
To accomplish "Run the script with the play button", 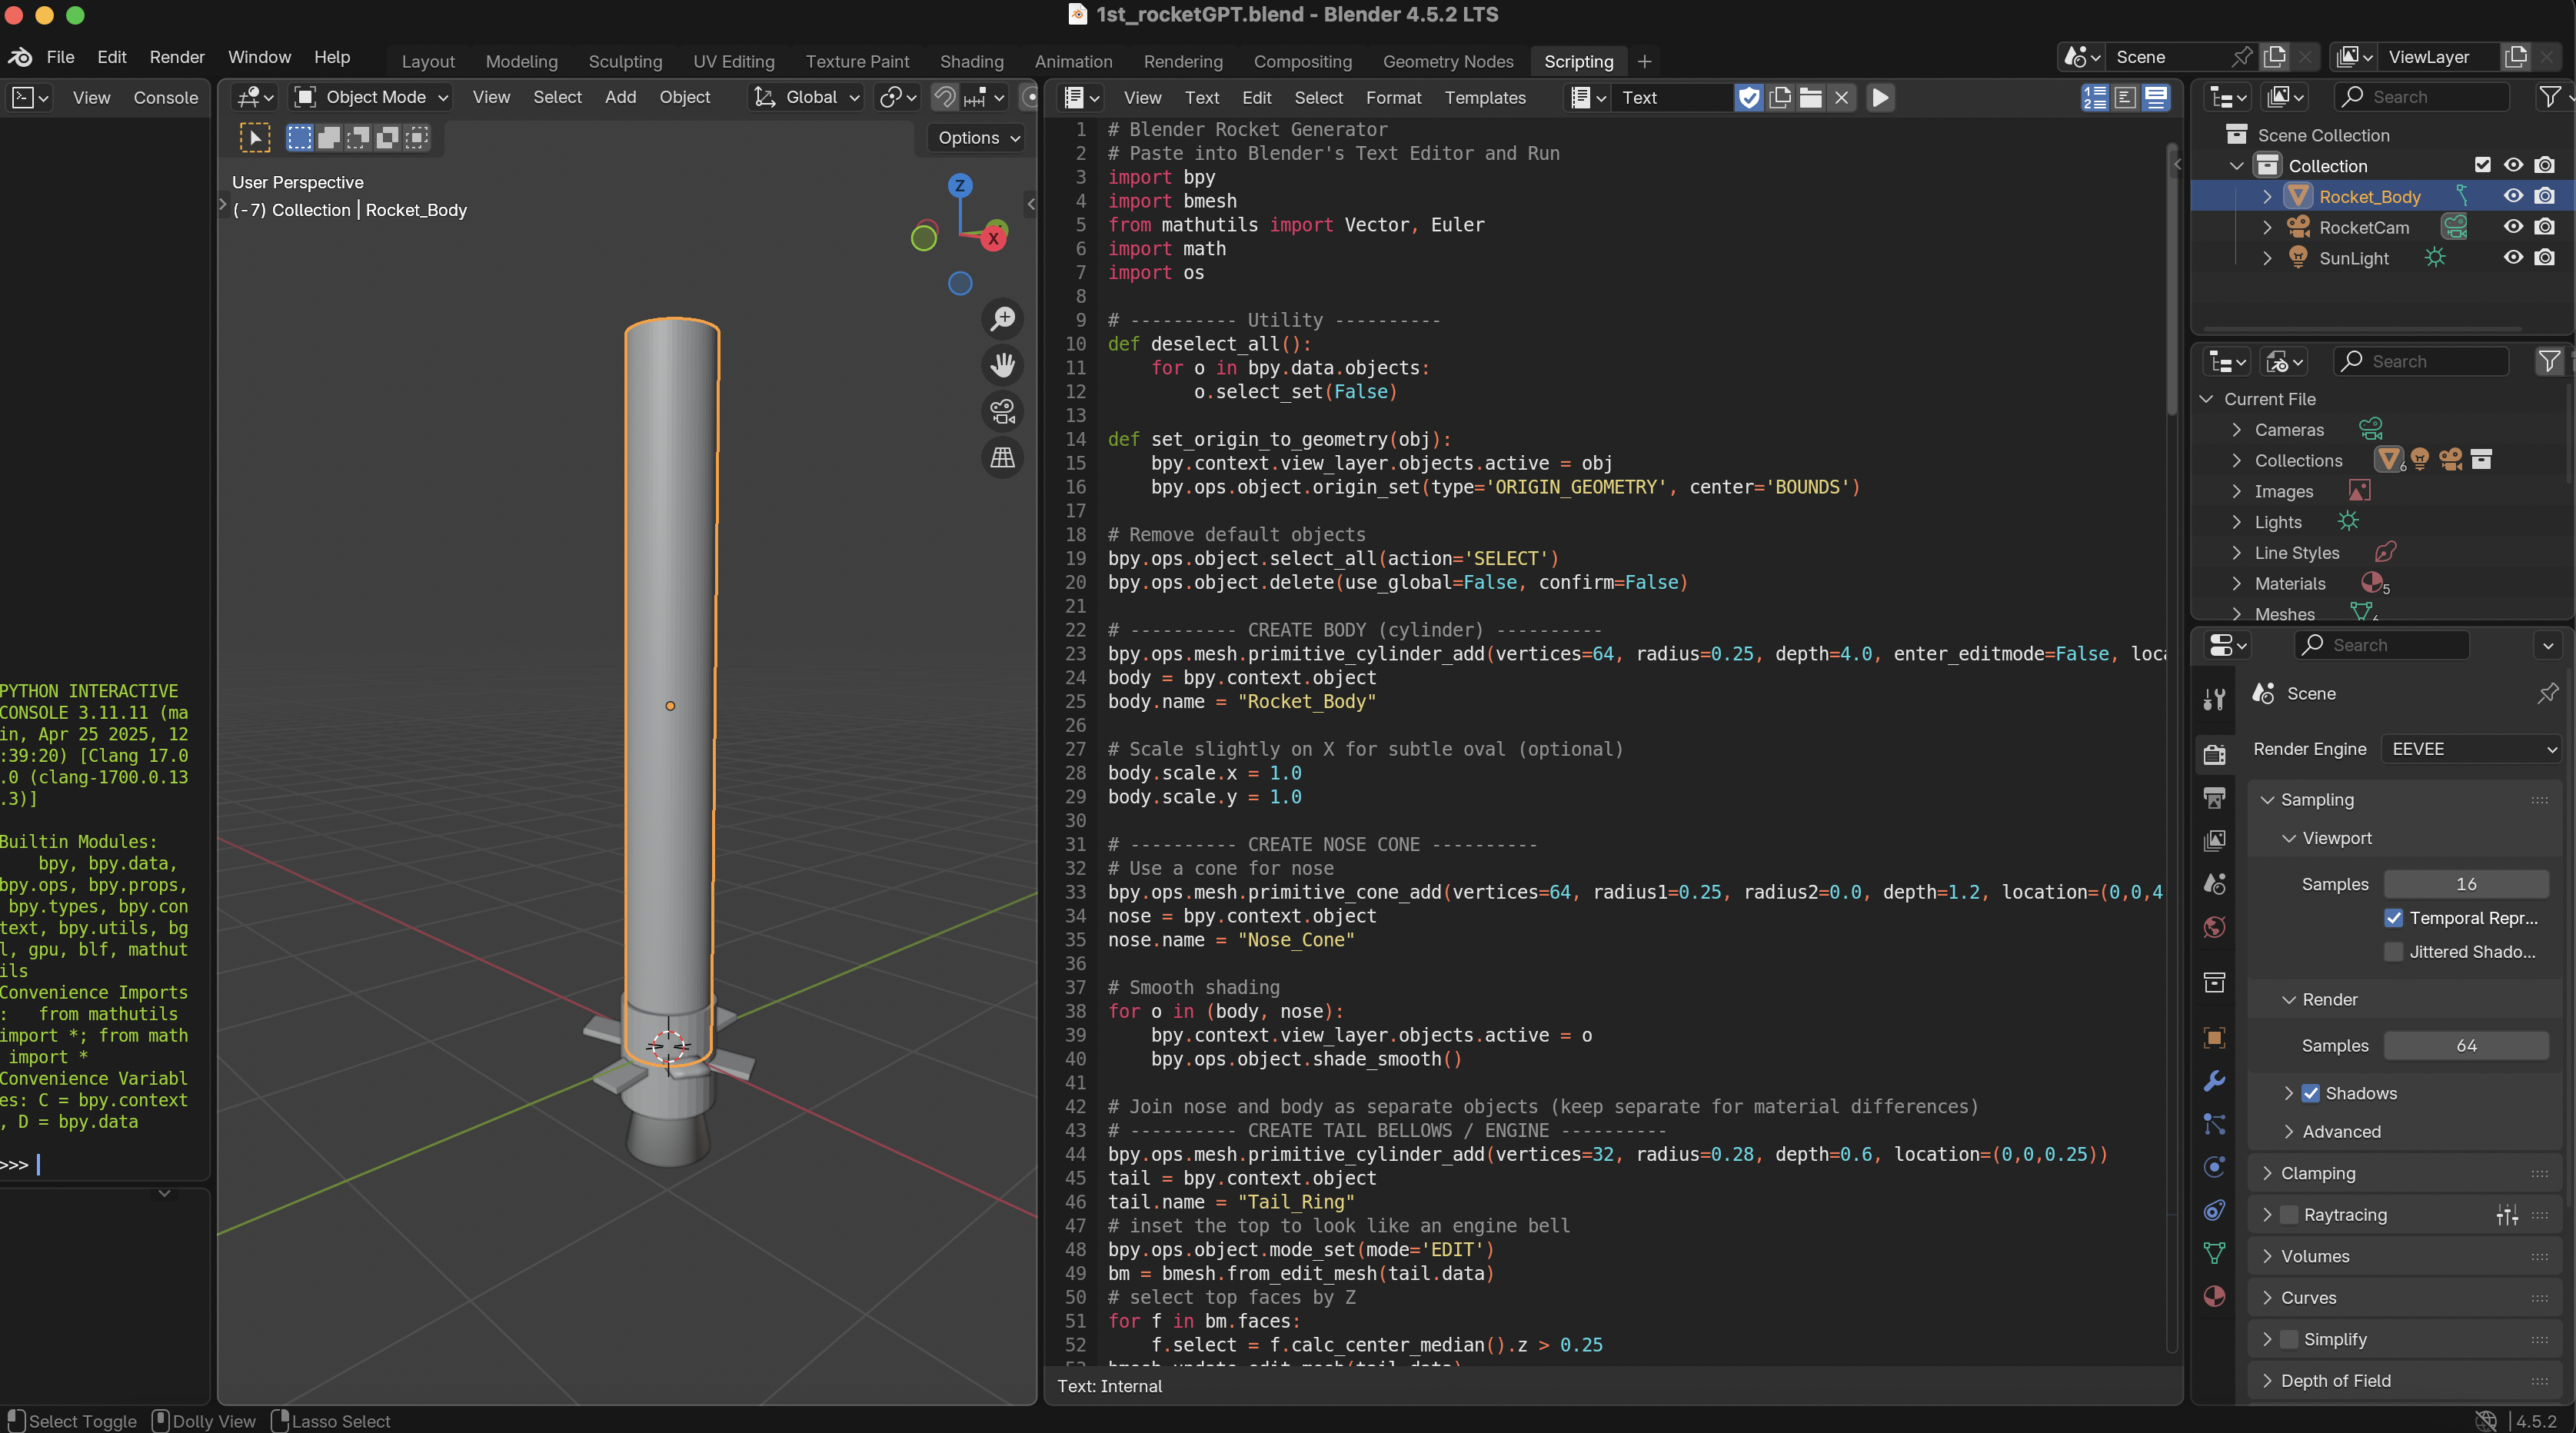I will tap(1880, 97).
